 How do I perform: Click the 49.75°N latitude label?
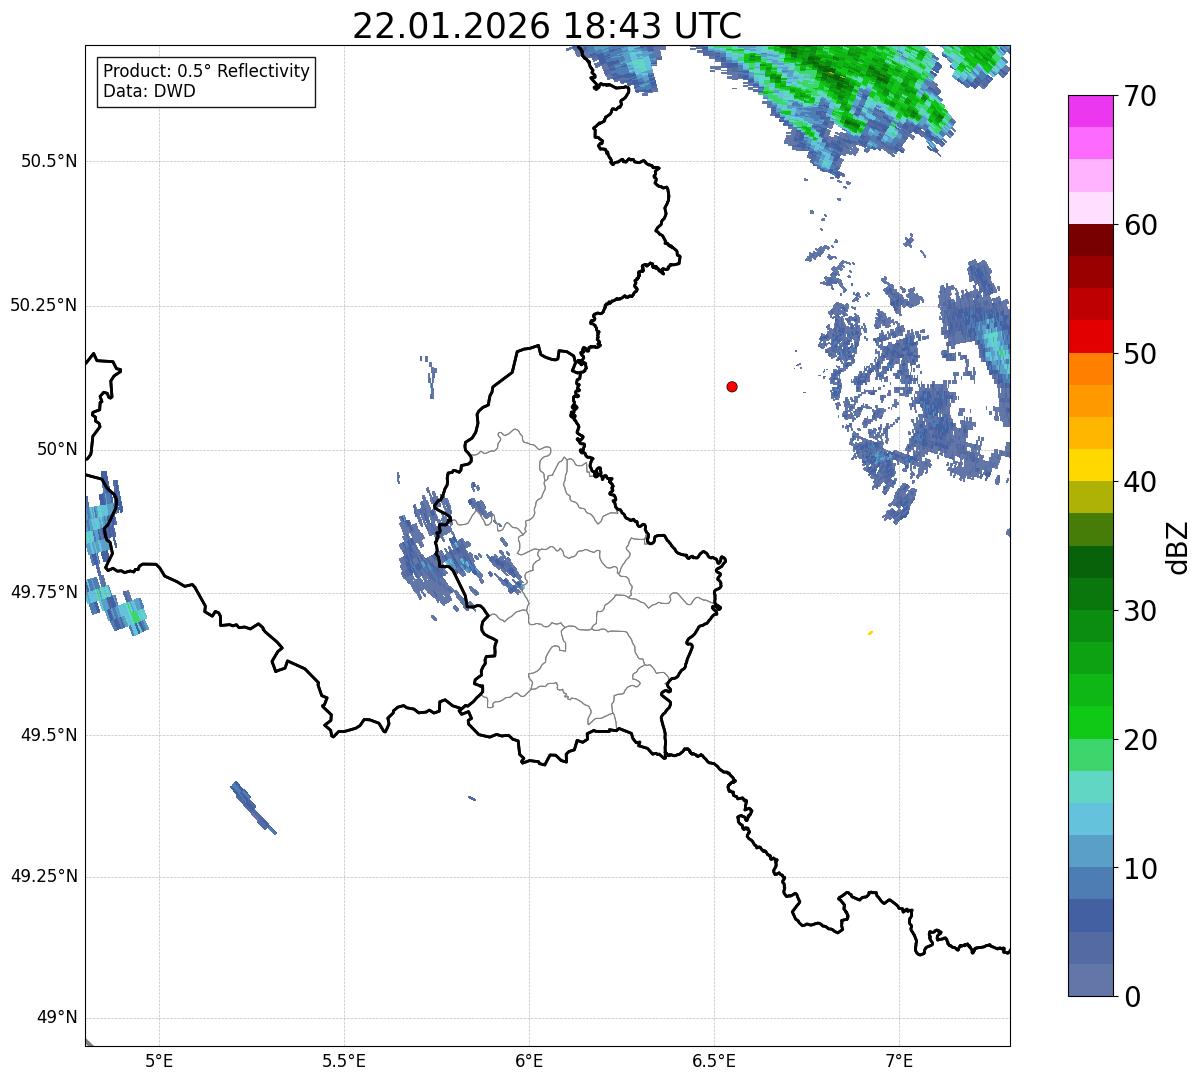(43, 592)
